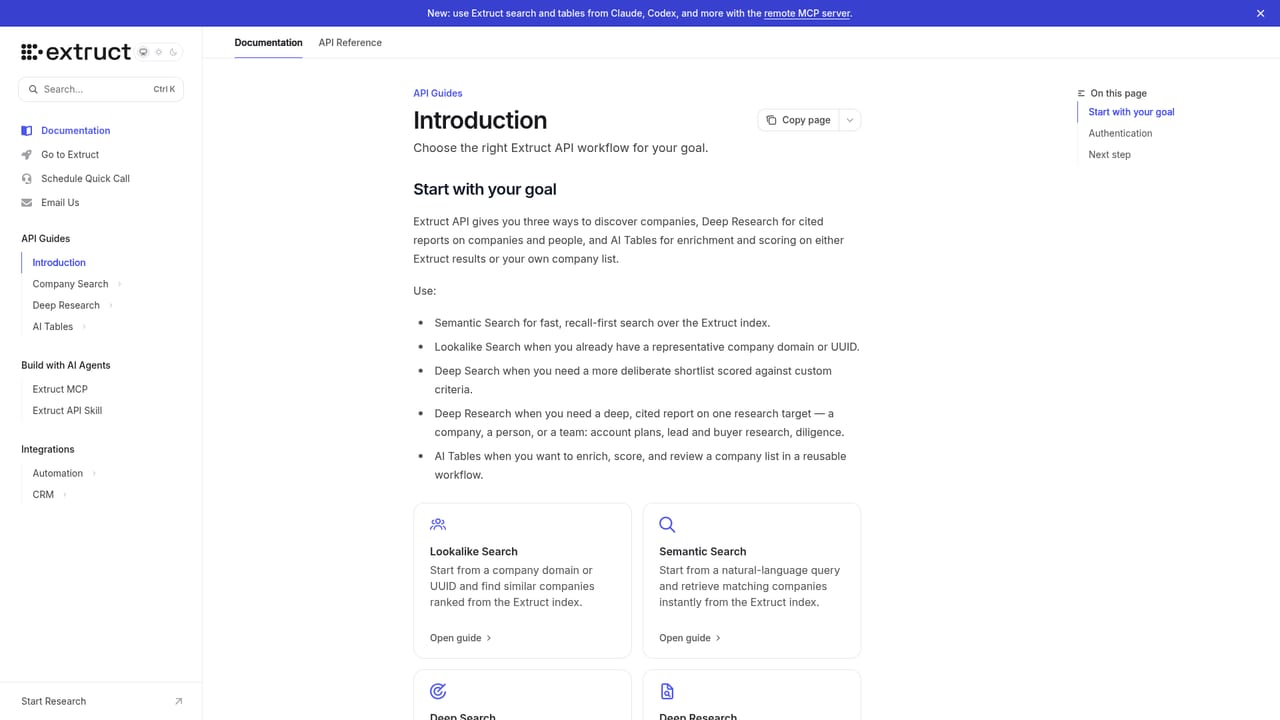Switch to dark theme moon icon

173,52
